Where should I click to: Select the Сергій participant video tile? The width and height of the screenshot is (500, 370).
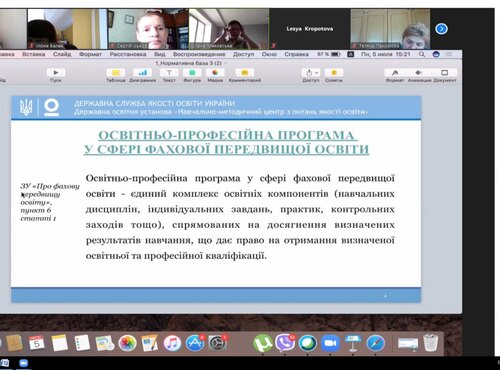point(148,29)
